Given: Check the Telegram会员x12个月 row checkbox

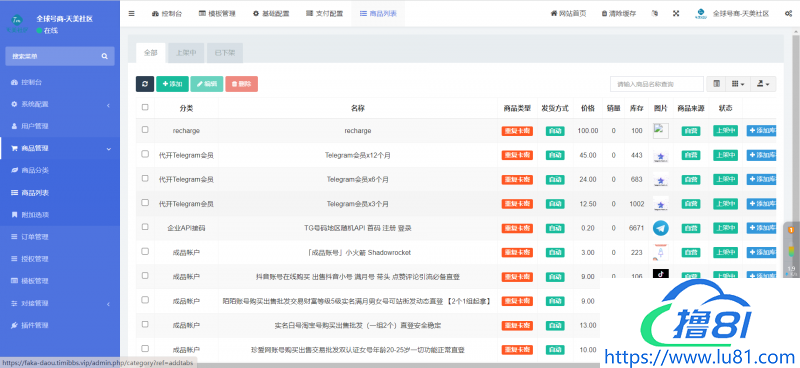Looking at the screenshot, I should (x=145, y=154).
